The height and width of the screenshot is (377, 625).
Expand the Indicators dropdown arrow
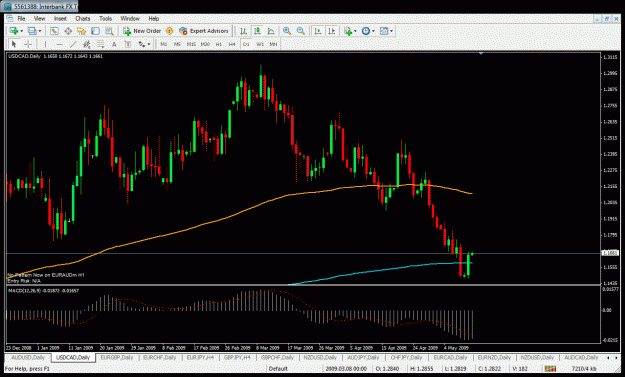(x=355, y=31)
